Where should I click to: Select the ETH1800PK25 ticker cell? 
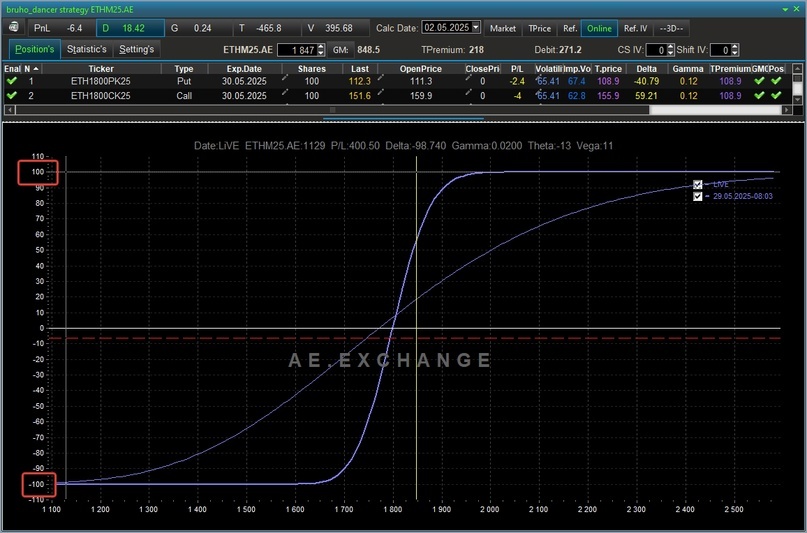coord(101,81)
